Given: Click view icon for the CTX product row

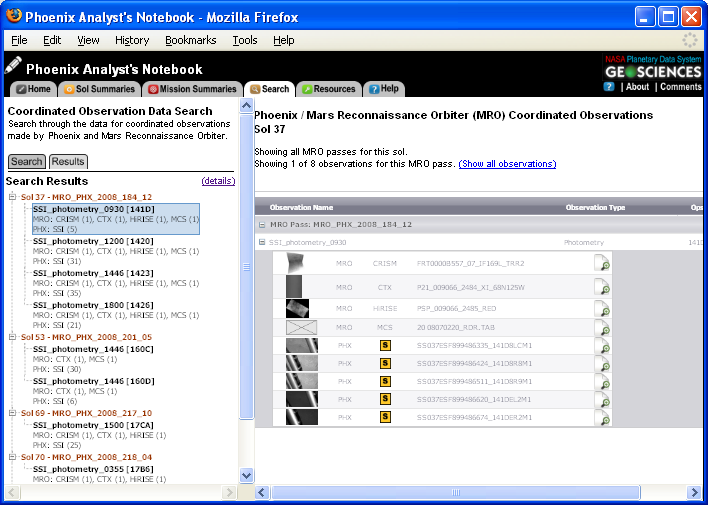Looking at the screenshot, I should click(x=602, y=287).
